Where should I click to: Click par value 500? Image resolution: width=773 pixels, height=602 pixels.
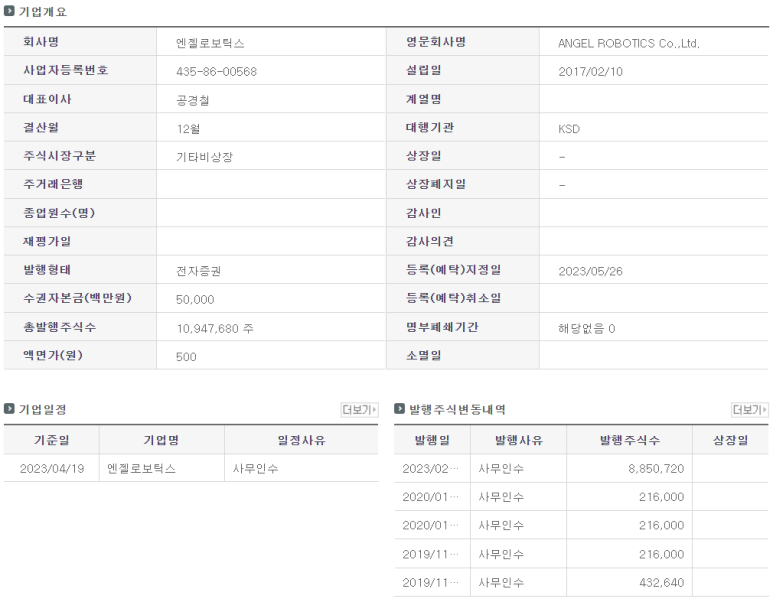click(x=186, y=357)
